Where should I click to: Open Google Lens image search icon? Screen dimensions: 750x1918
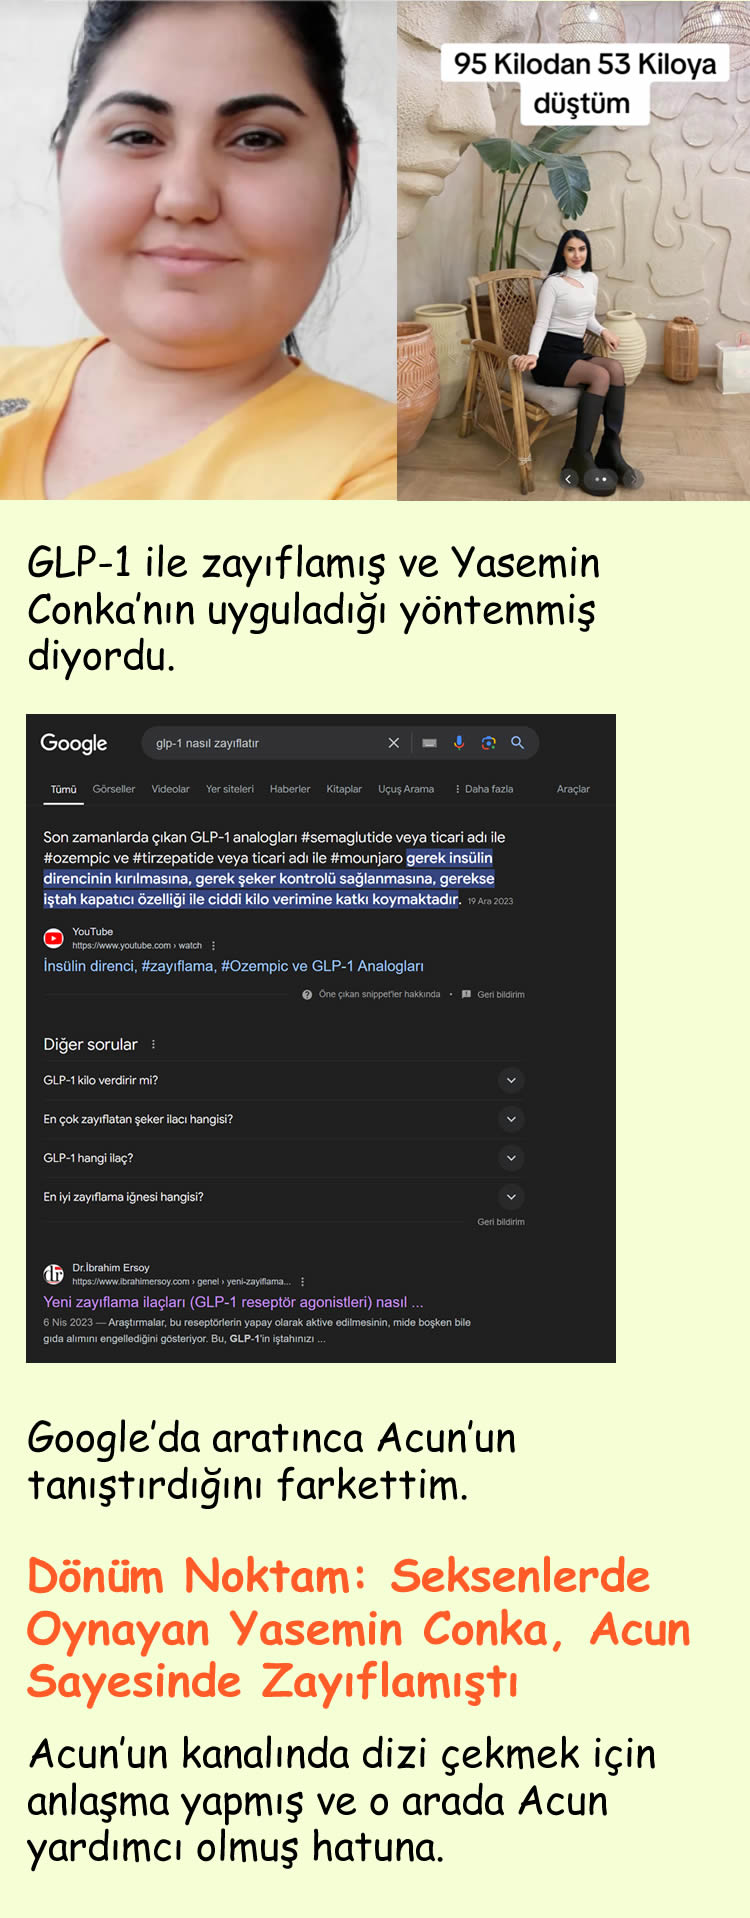488,743
